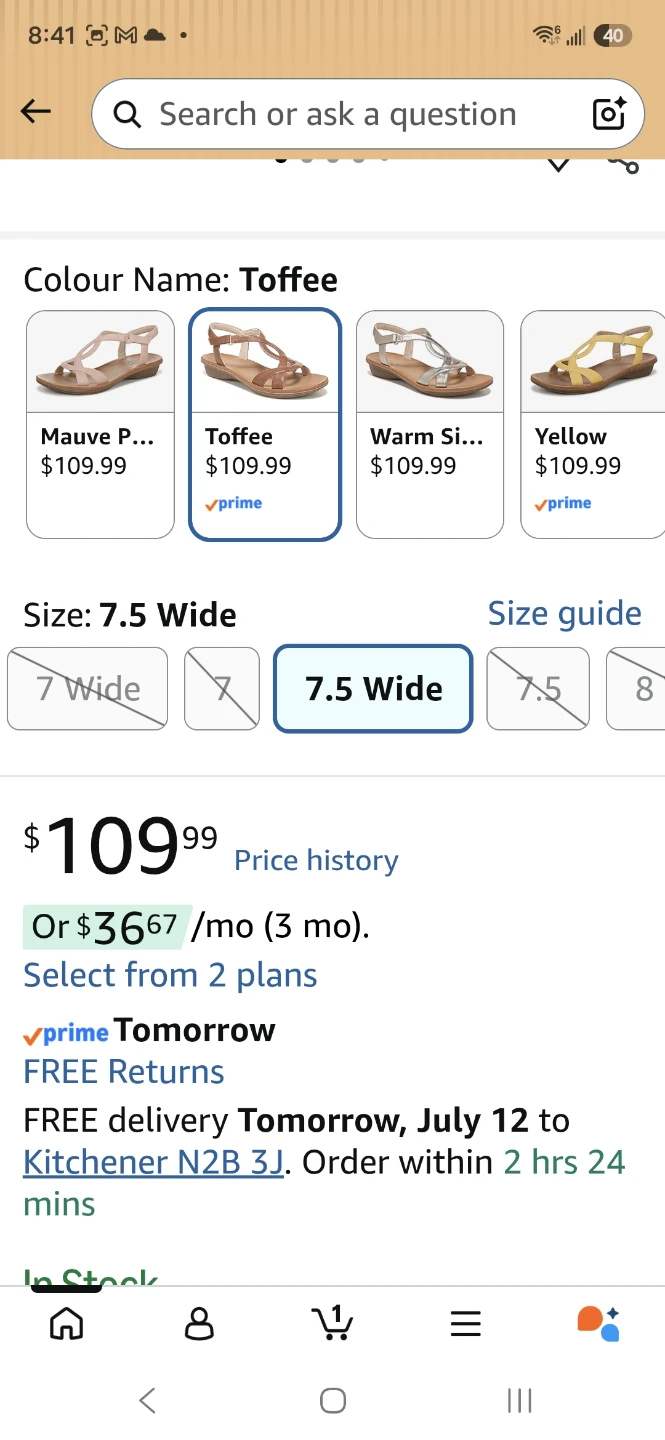The height and width of the screenshot is (1440, 665).
Task: Tap the wishlist heart icon
Action: pos(558,164)
